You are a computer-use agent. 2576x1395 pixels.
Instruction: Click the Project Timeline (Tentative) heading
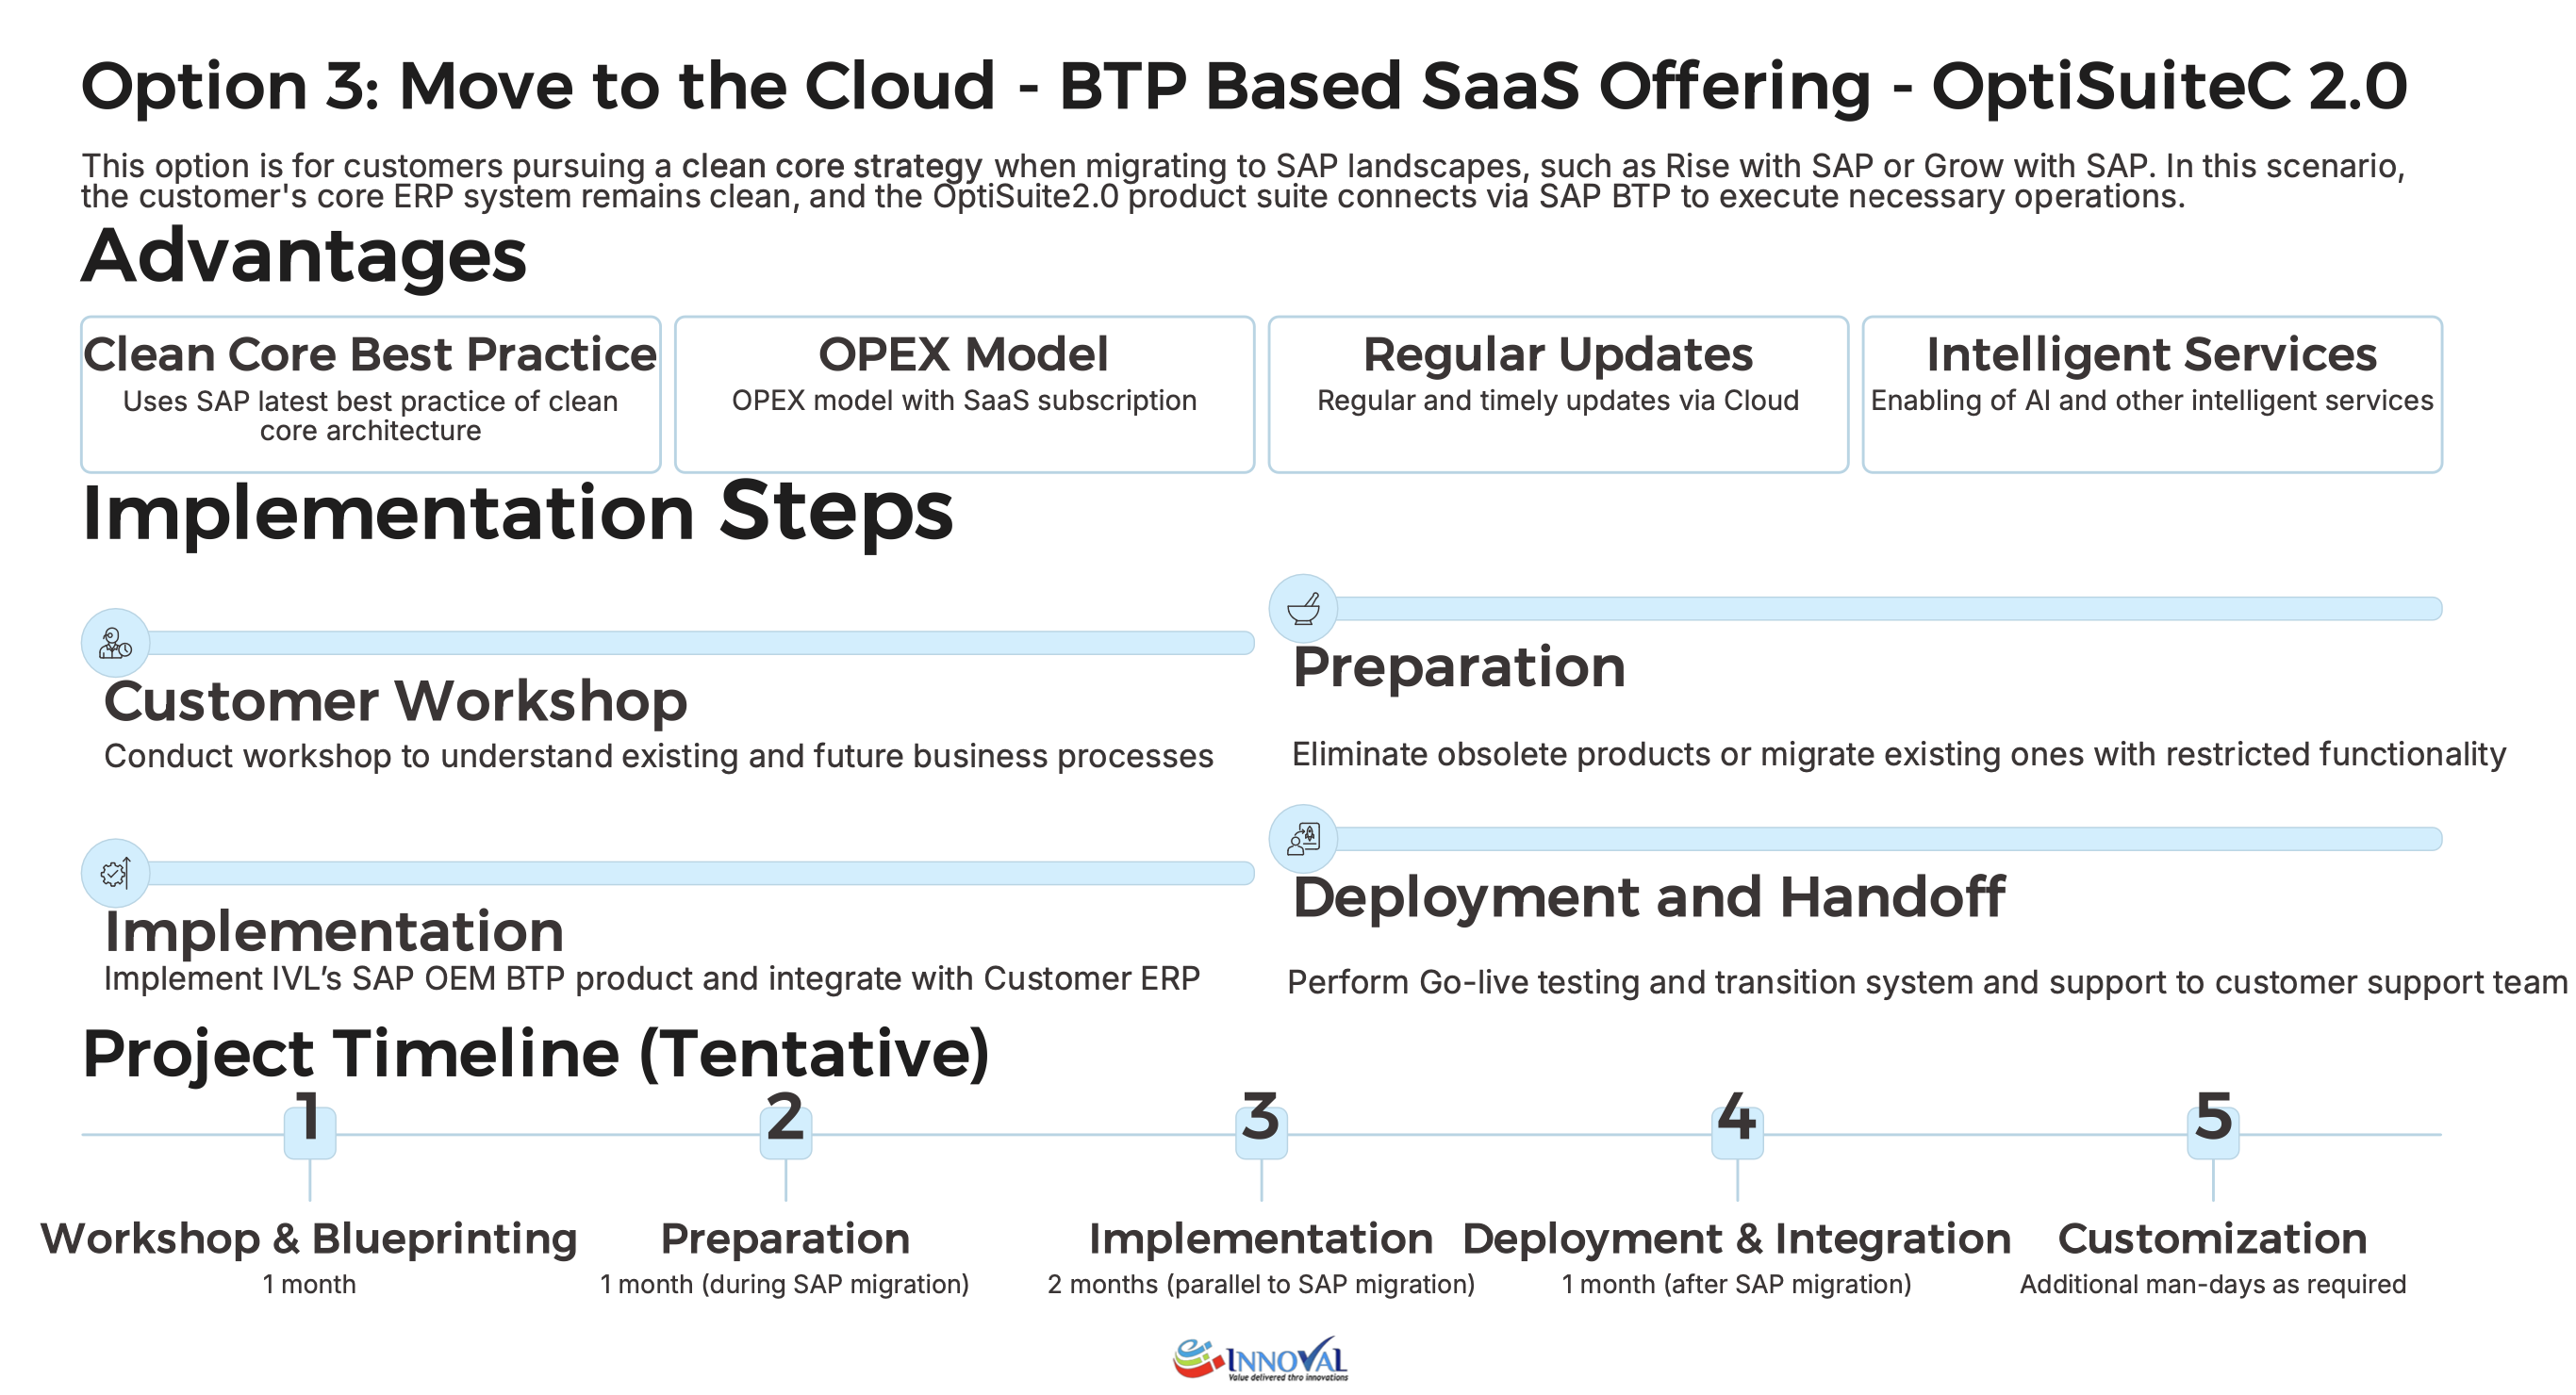(x=536, y=1053)
